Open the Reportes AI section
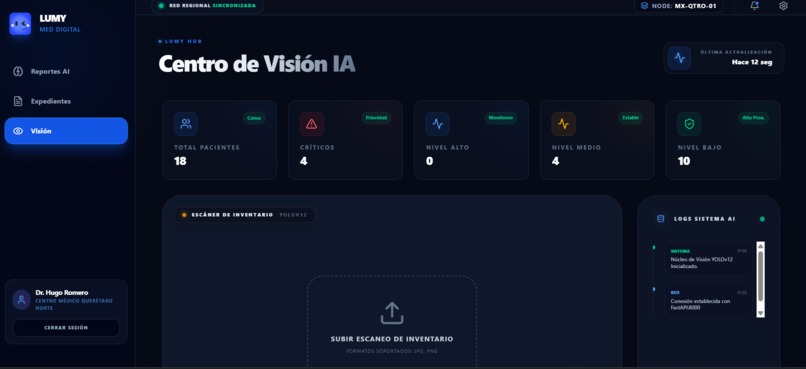Image resolution: width=806 pixels, height=369 pixels. 66,71
